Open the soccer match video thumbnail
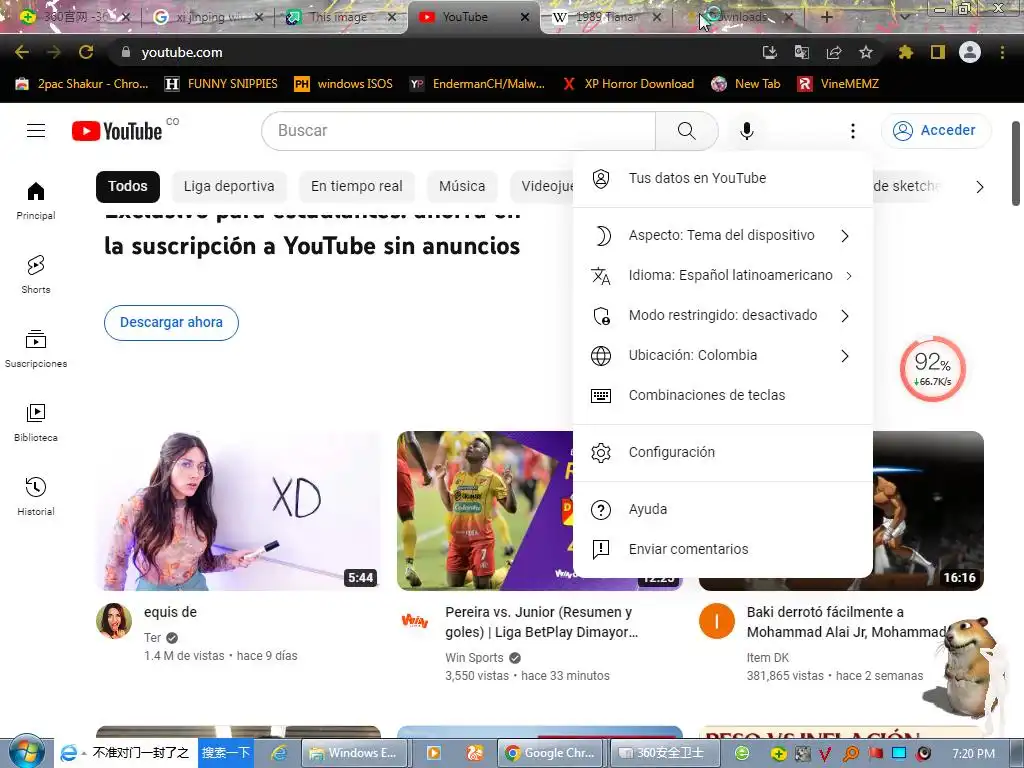The width and height of the screenshot is (1024, 768). coord(485,511)
